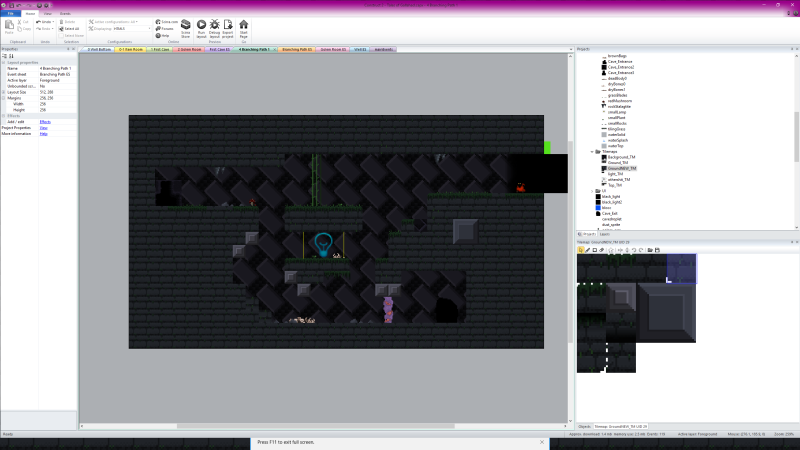Open the Branching Path ES tab
This screenshot has width=800, height=450.
296,49
